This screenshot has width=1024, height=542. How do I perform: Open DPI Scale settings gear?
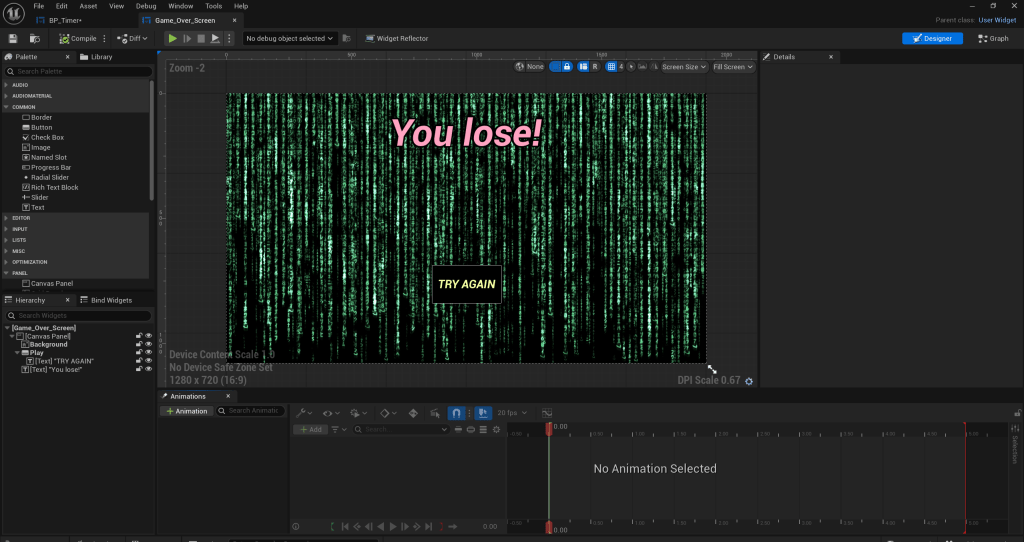(749, 381)
